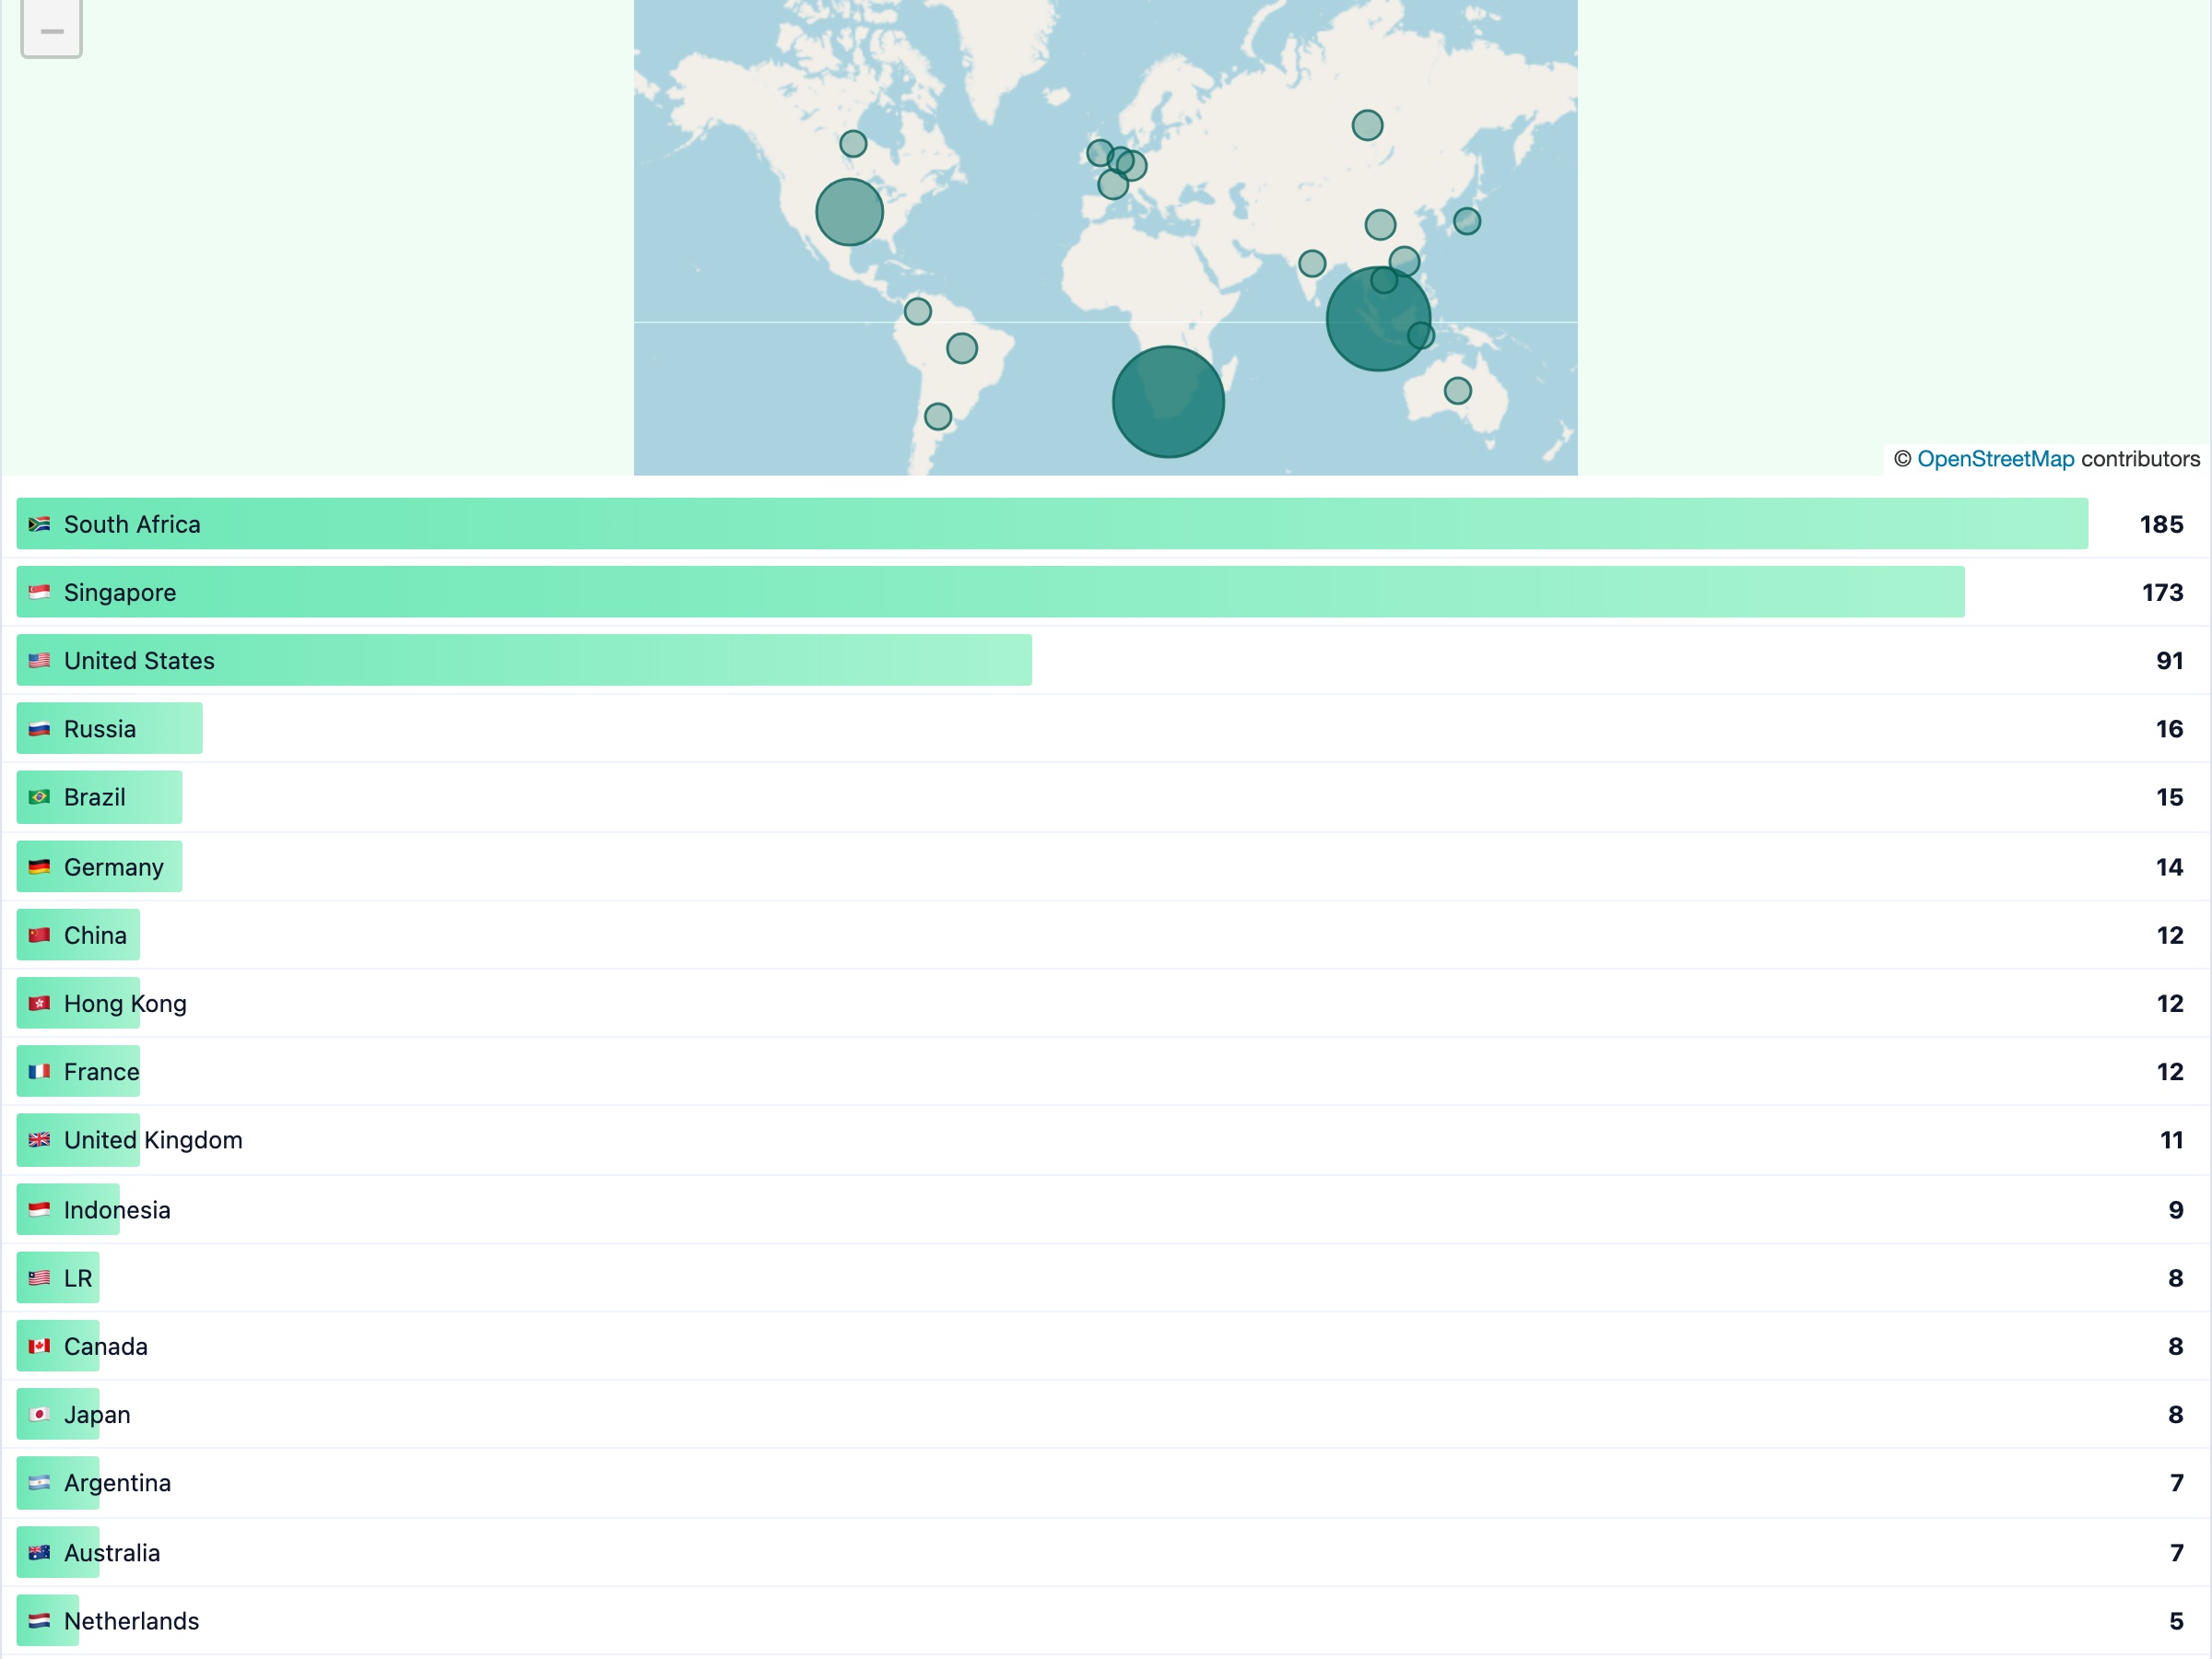Click the Russia count of 16
2212x1659 pixels.
[2169, 729]
